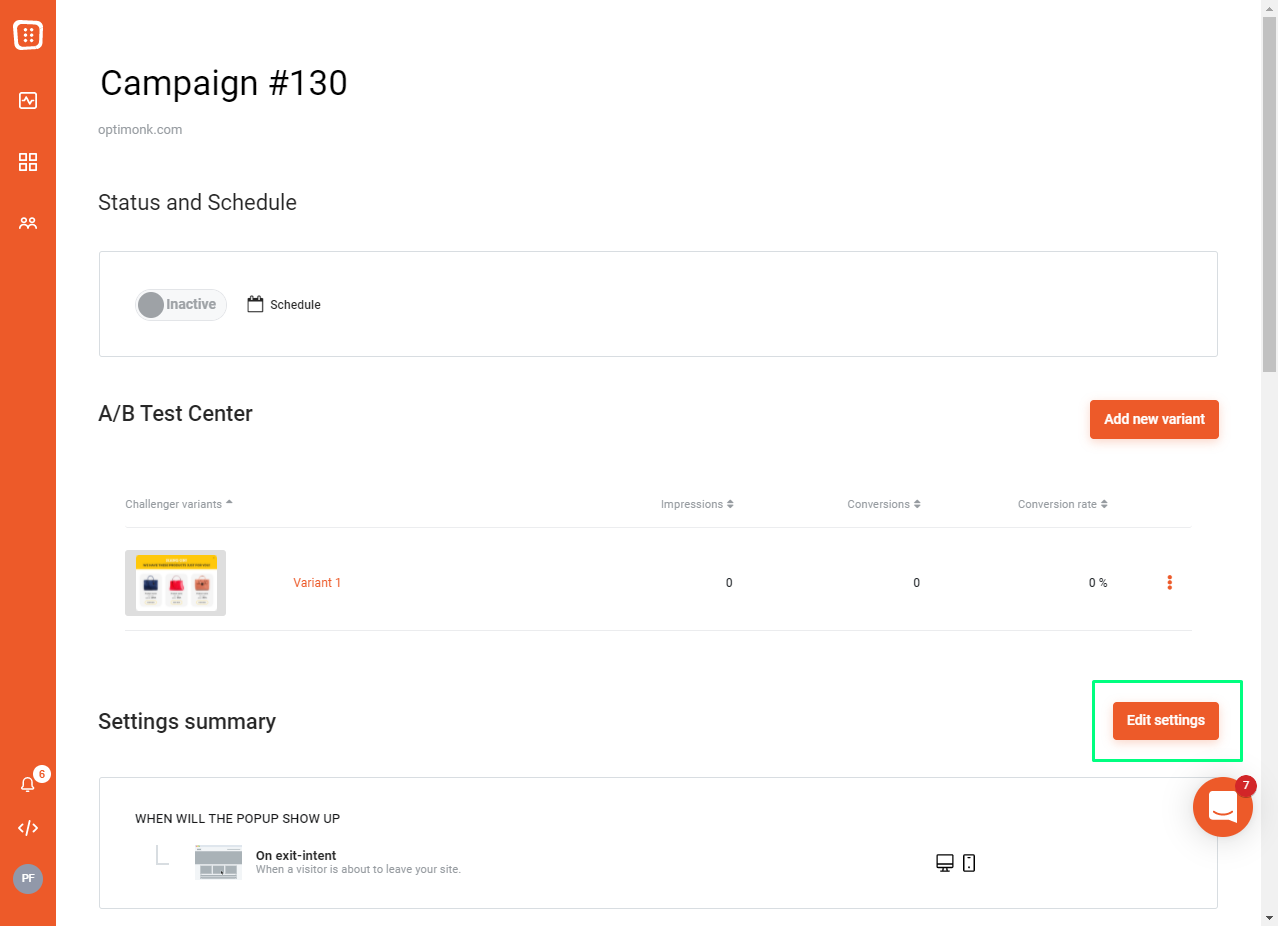Viewport: 1278px width, 926px height.
Task: Click the desktop device icon
Action: coord(945,863)
